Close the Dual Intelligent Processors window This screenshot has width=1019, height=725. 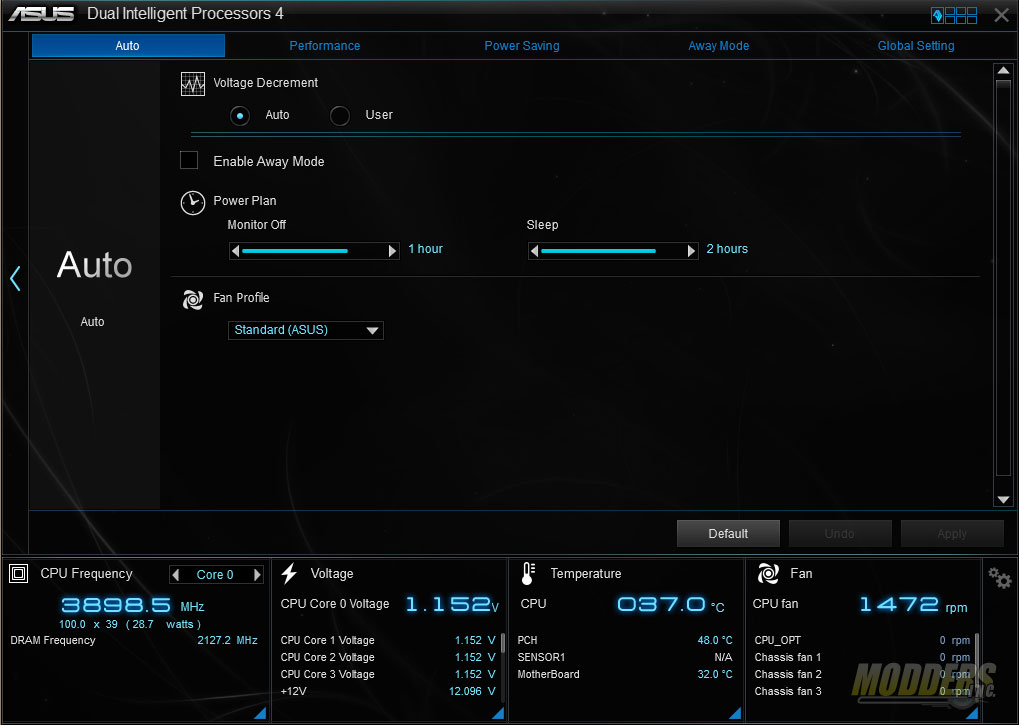point(1001,15)
